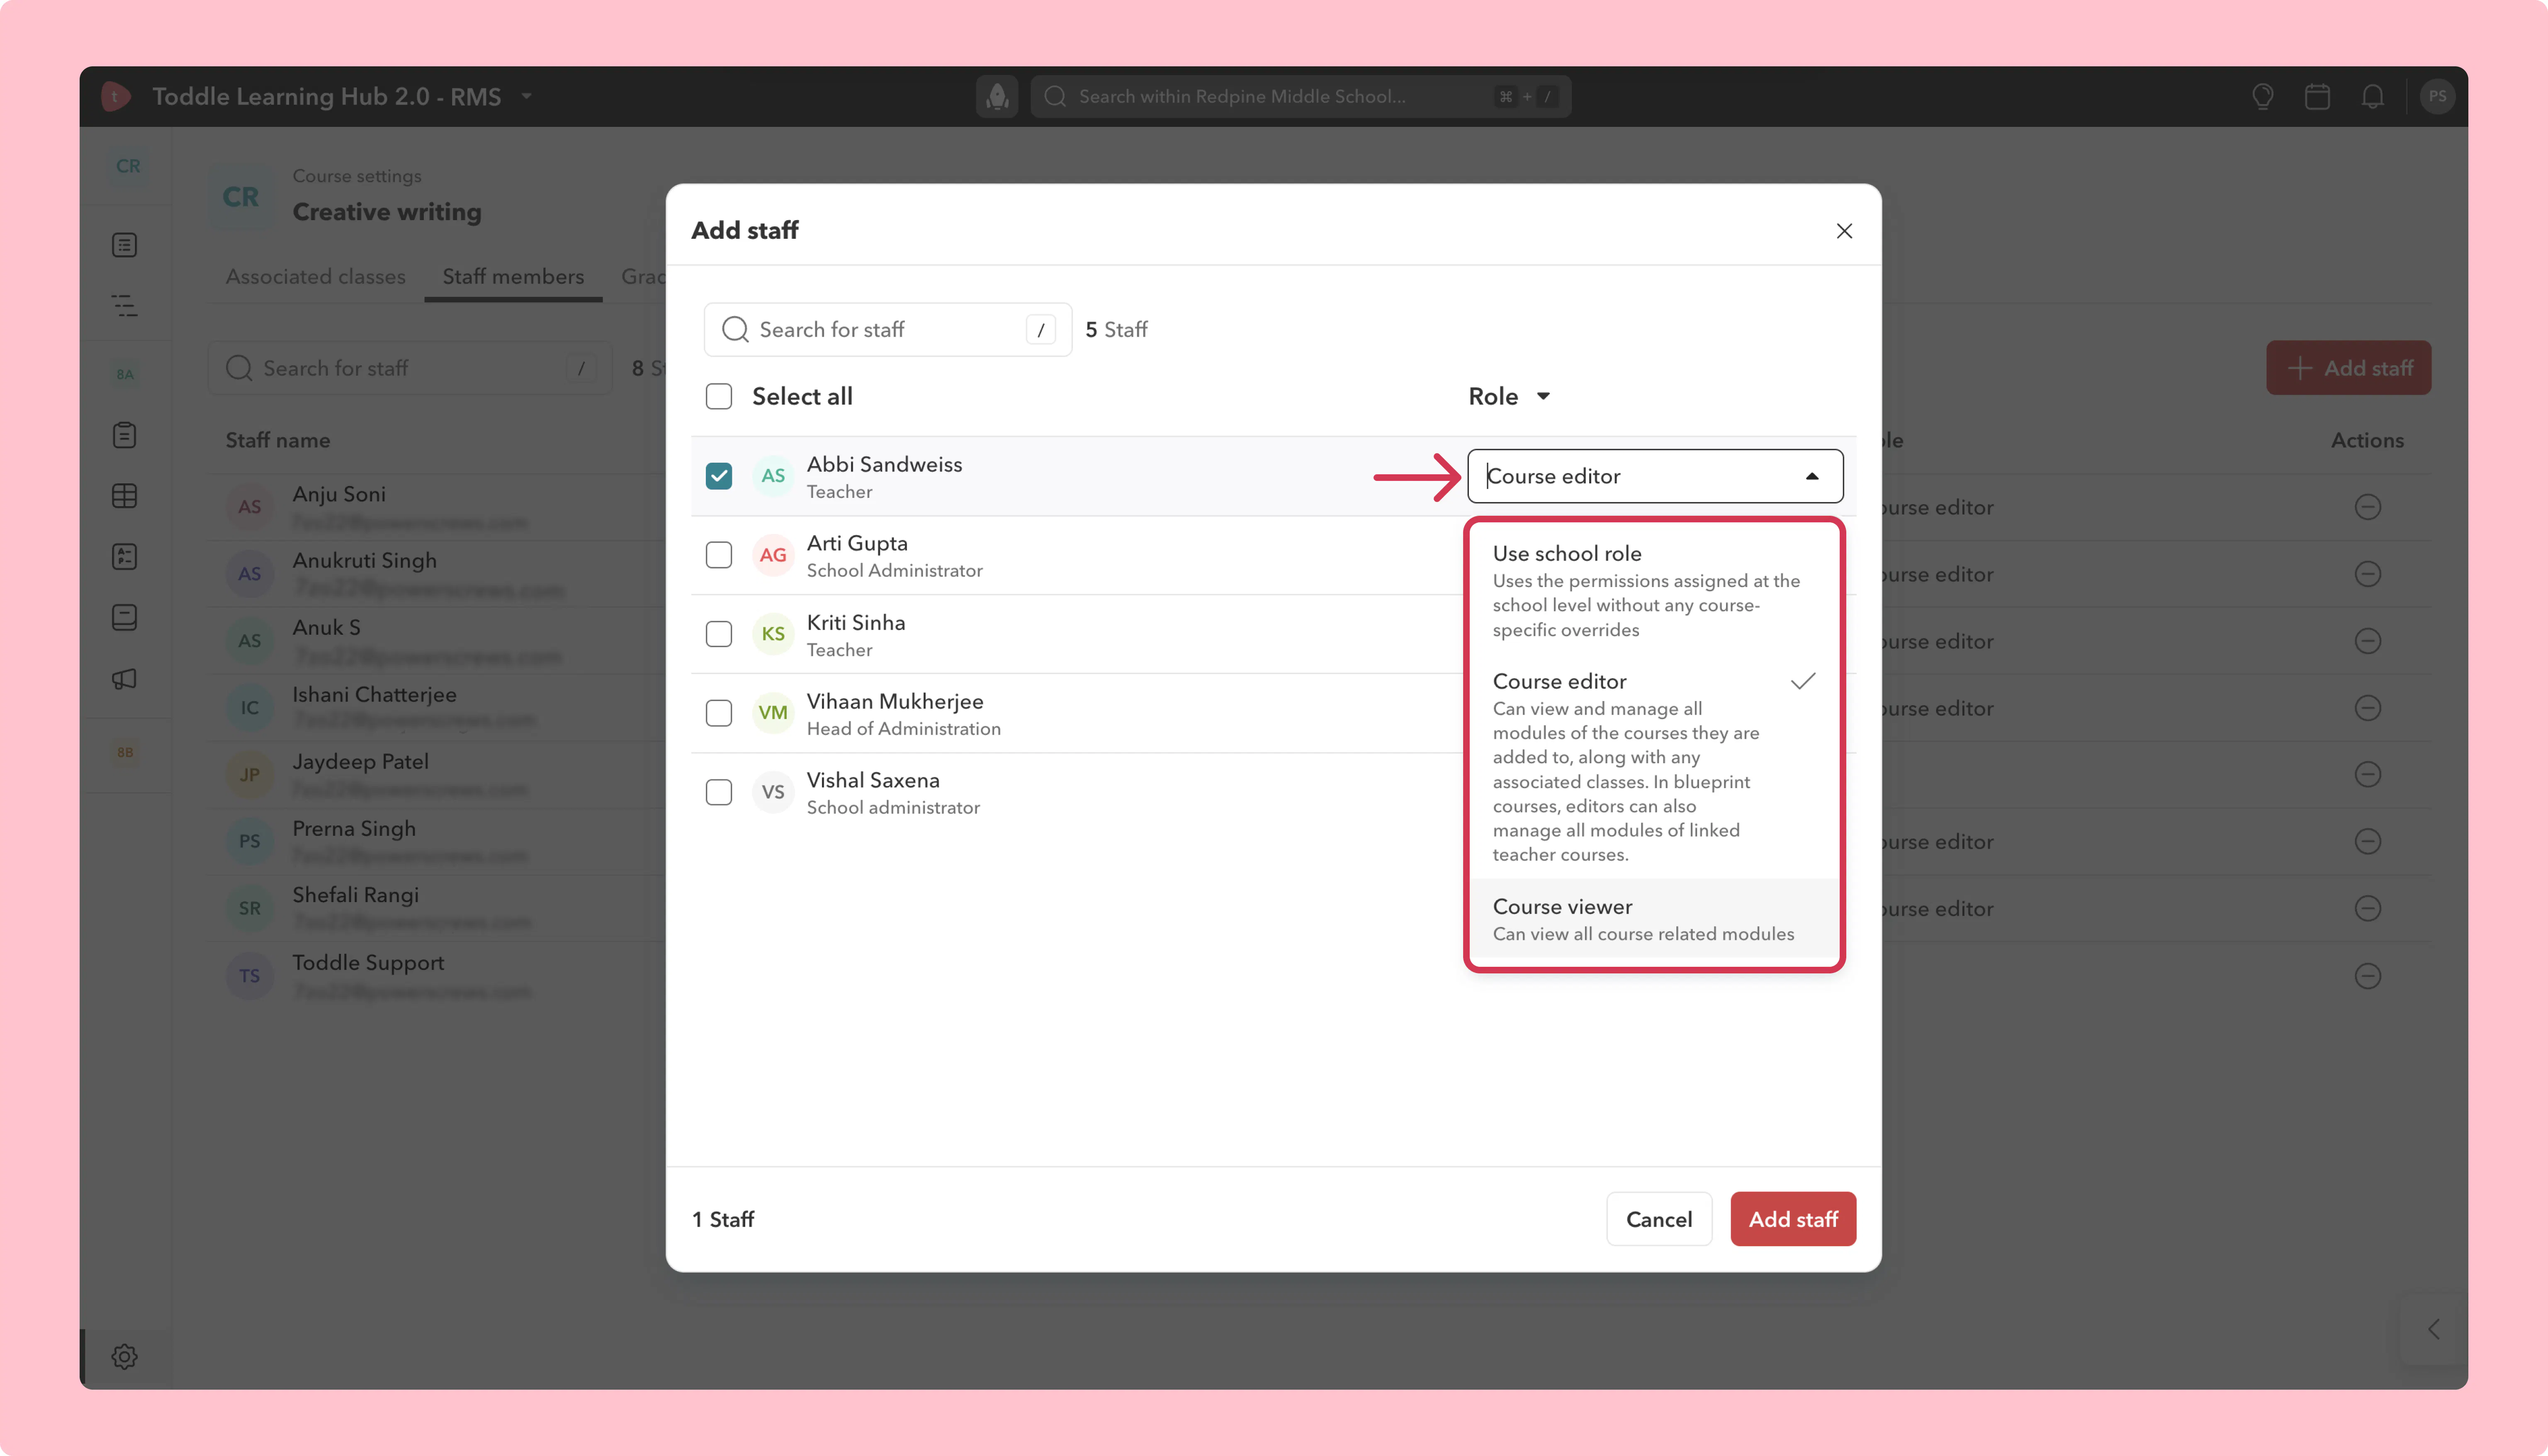Remove Anuk S via minus icon

[x=2367, y=641]
